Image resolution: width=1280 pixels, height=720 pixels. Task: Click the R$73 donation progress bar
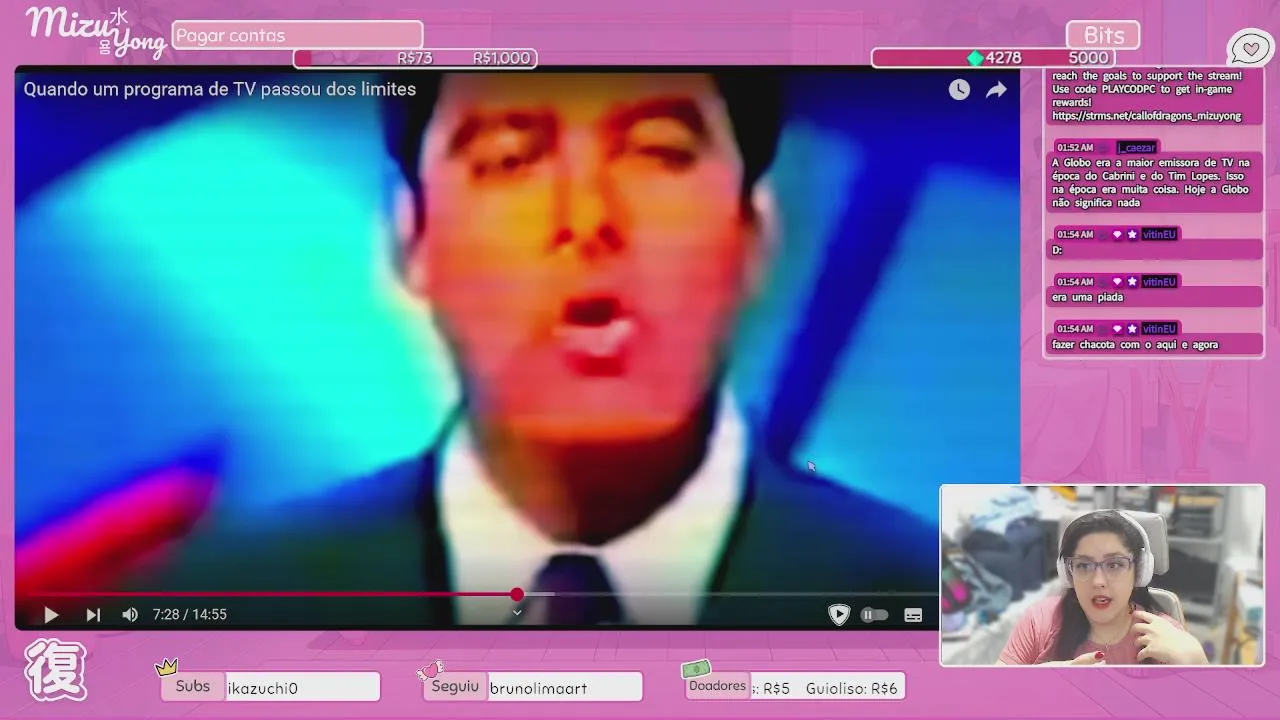[x=415, y=58]
